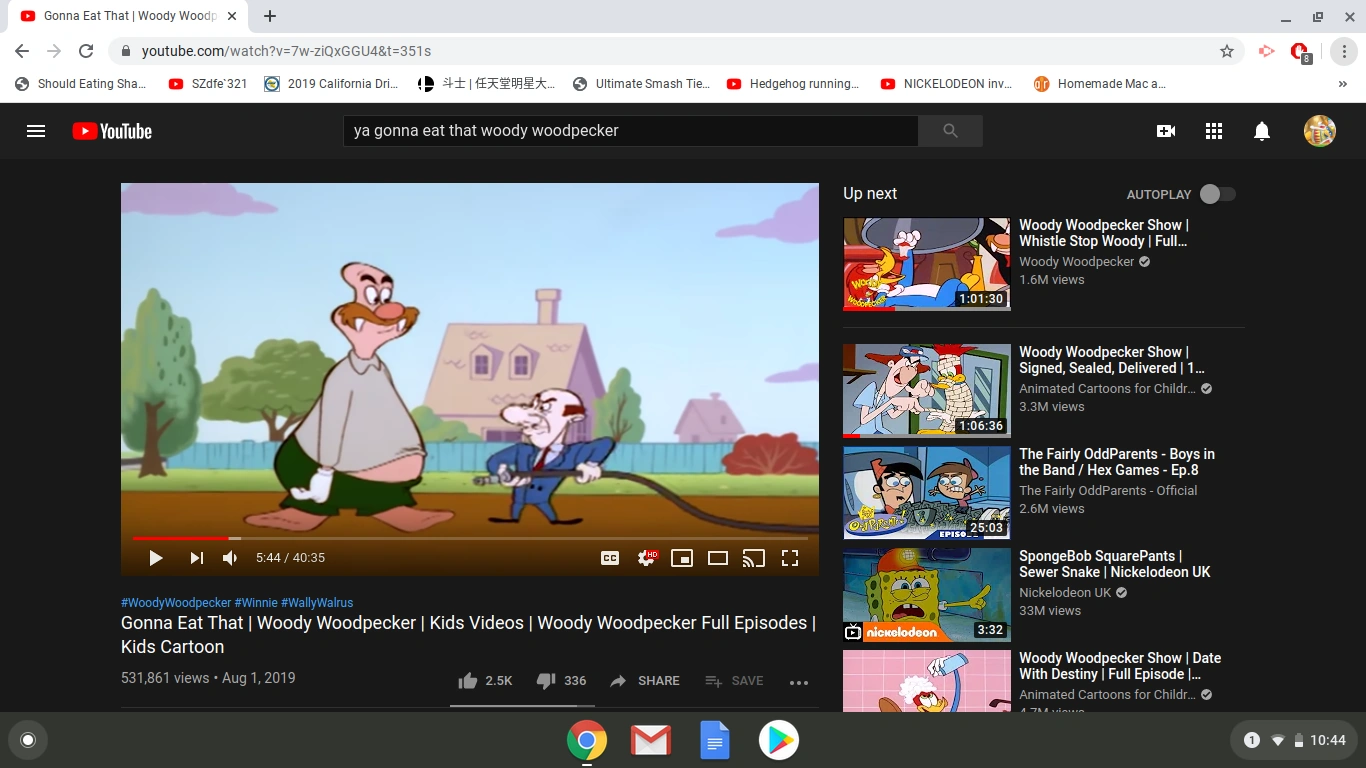This screenshot has width=1366, height=768.
Task: Mute the video volume
Action: [x=231, y=558]
